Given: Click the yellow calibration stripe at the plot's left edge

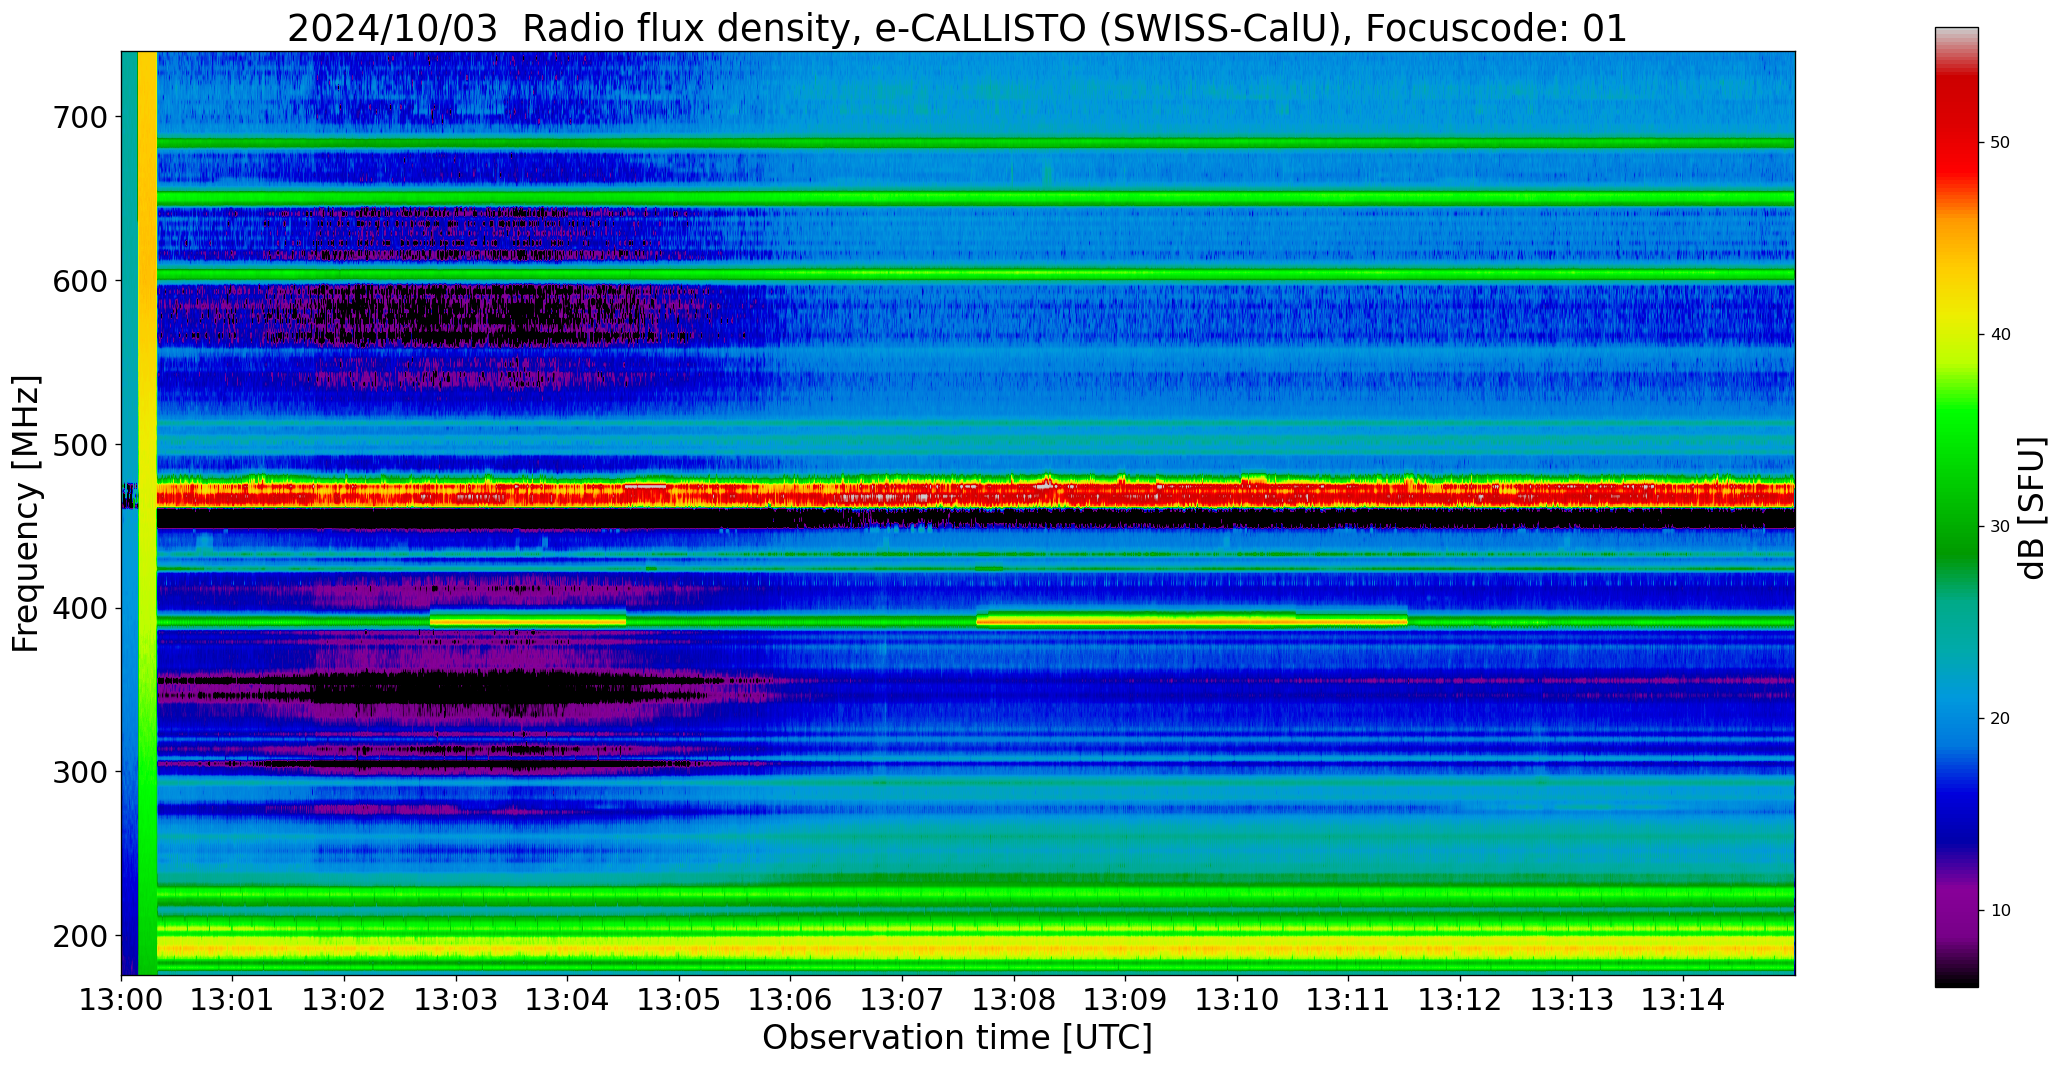Looking at the screenshot, I should [147, 513].
